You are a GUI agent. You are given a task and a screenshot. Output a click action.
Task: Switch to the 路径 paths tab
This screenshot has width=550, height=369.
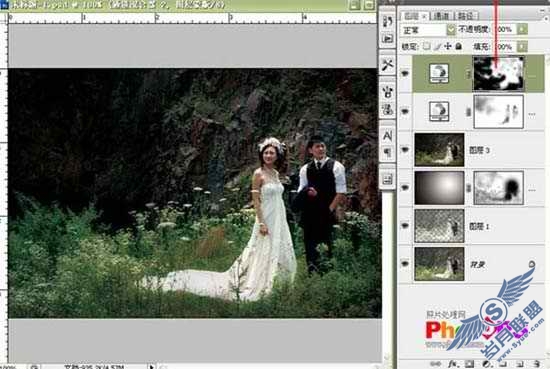[x=466, y=16]
